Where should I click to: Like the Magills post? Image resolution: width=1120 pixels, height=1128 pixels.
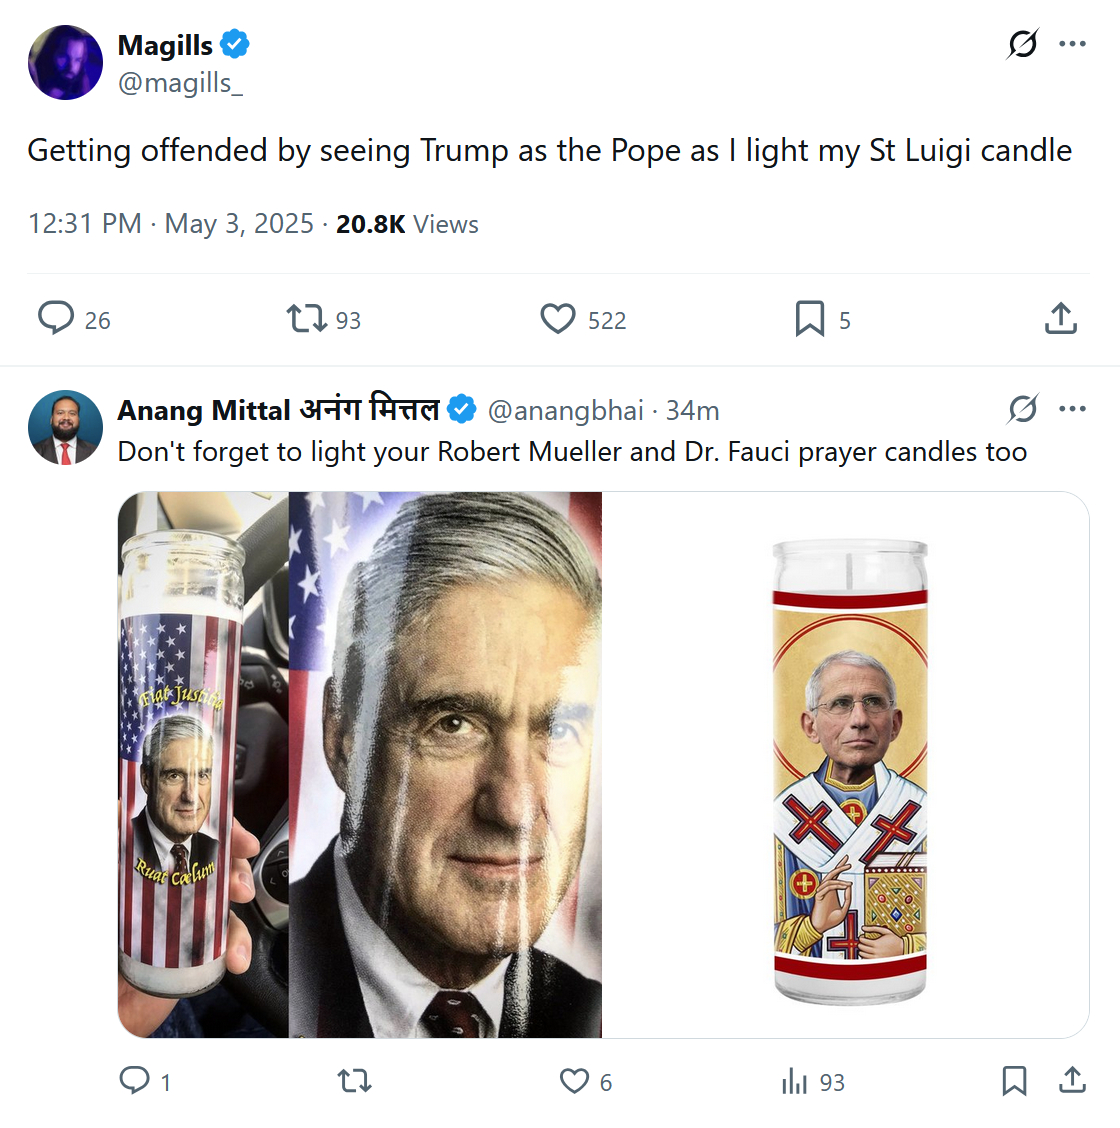pos(558,319)
